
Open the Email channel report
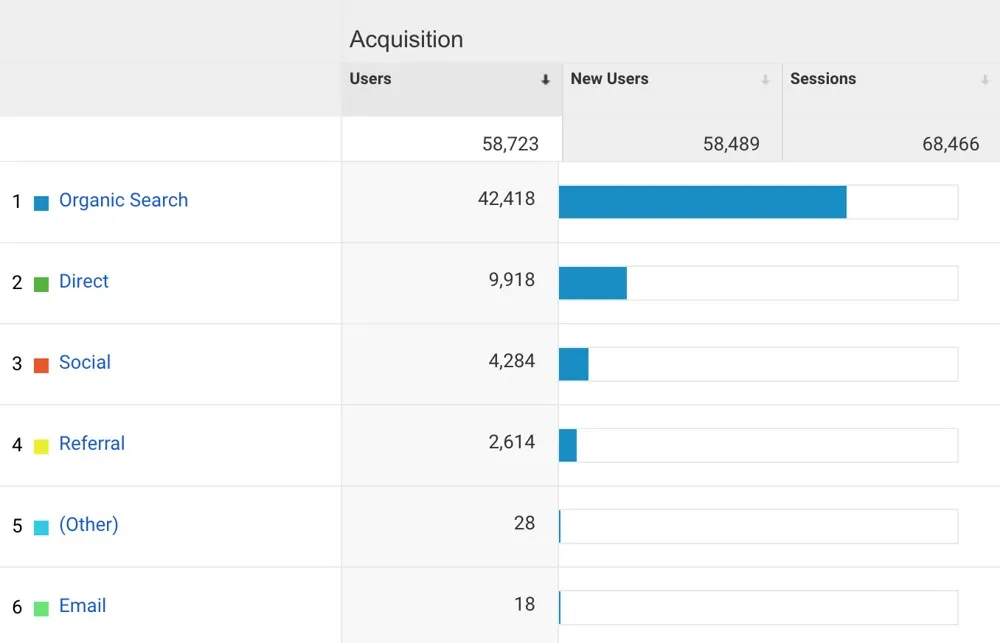tap(82, 605)
